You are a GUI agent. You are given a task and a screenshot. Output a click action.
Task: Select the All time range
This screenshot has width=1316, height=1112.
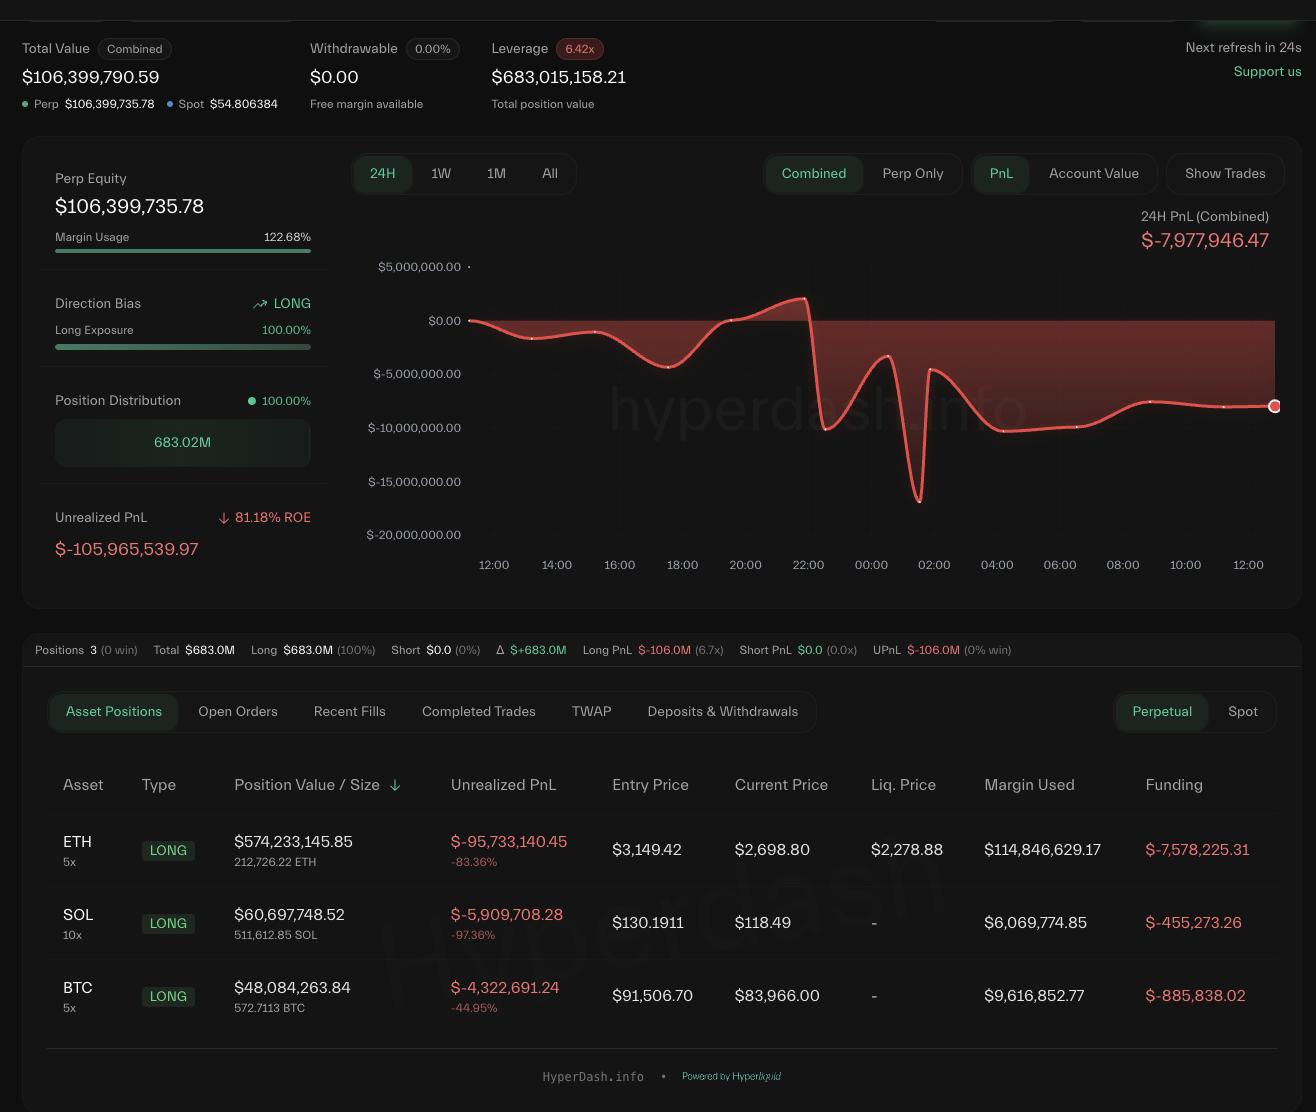click(550, 174)
